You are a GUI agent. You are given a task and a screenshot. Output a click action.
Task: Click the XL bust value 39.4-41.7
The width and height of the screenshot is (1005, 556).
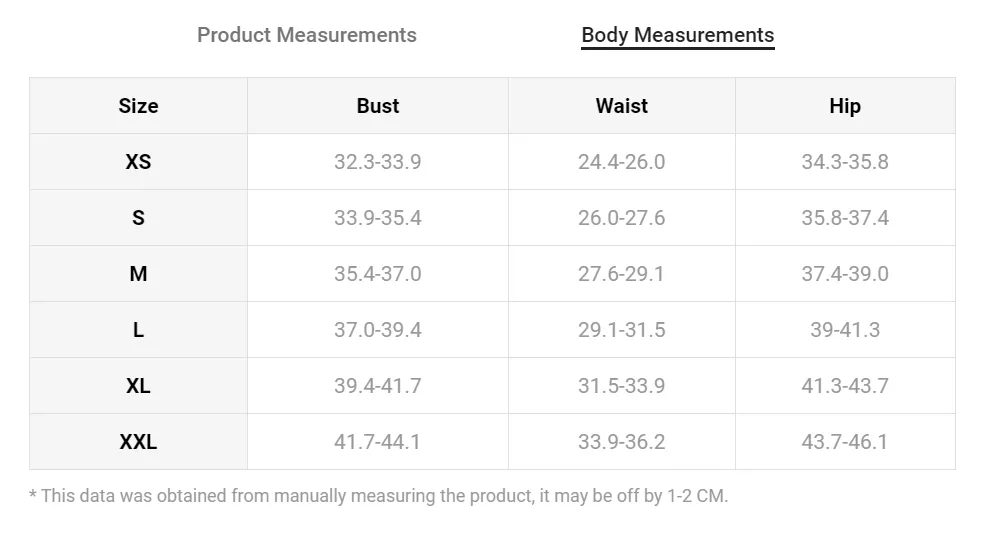tap(378, 385)
